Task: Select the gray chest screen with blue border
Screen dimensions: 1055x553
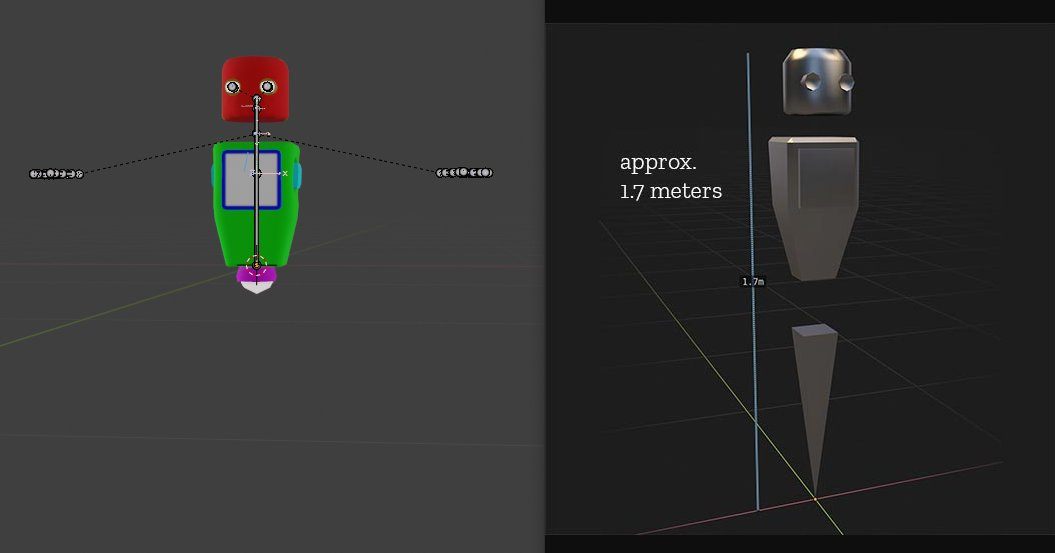Action: click(x=252, y=180)
